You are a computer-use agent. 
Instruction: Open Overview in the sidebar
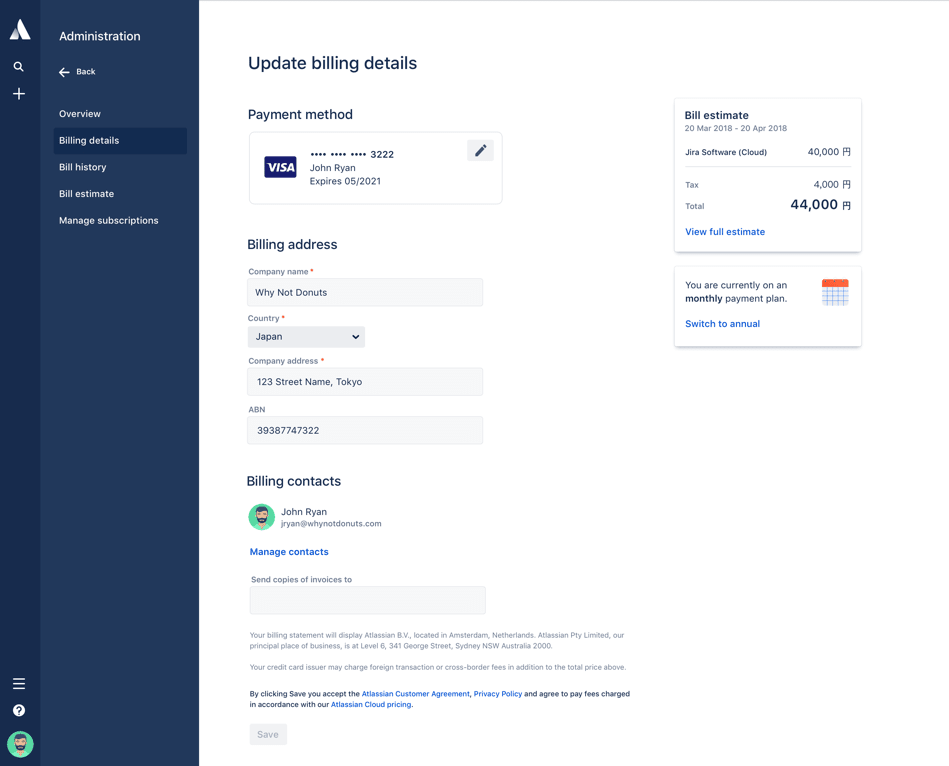80,114
